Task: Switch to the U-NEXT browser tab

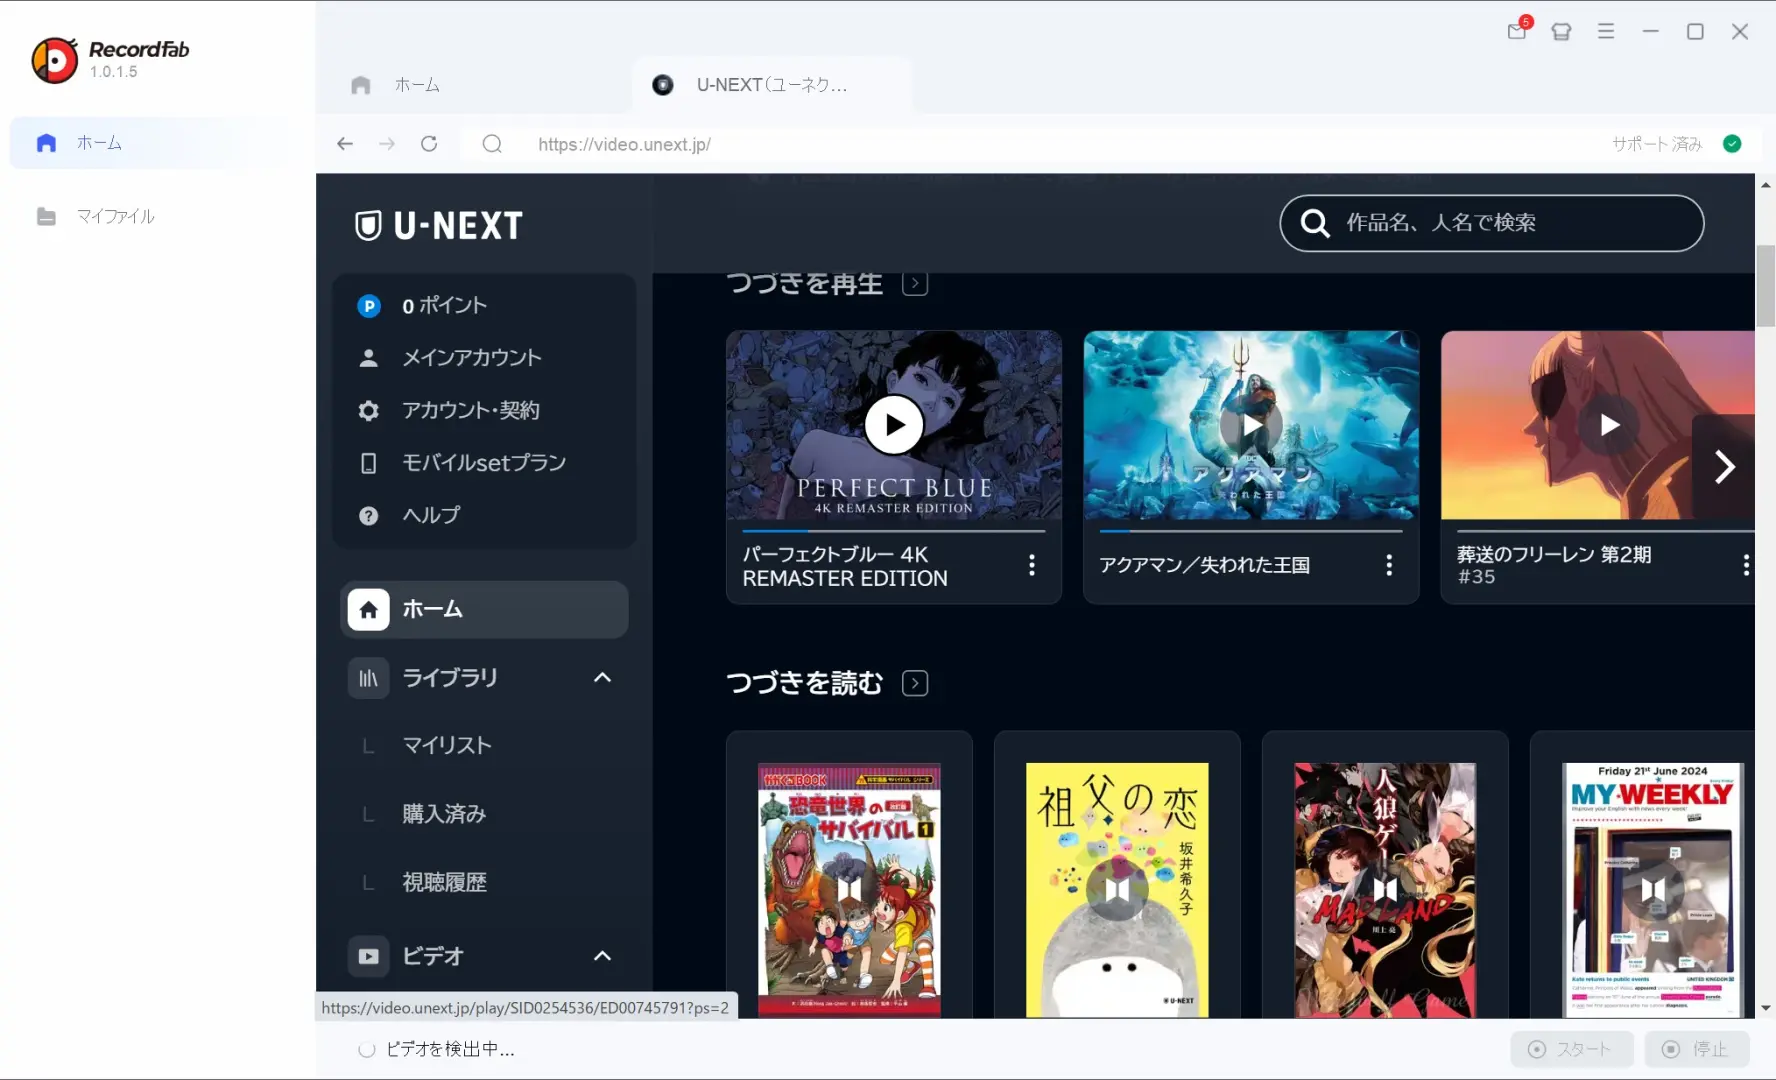Action: [x=772, y=85]
